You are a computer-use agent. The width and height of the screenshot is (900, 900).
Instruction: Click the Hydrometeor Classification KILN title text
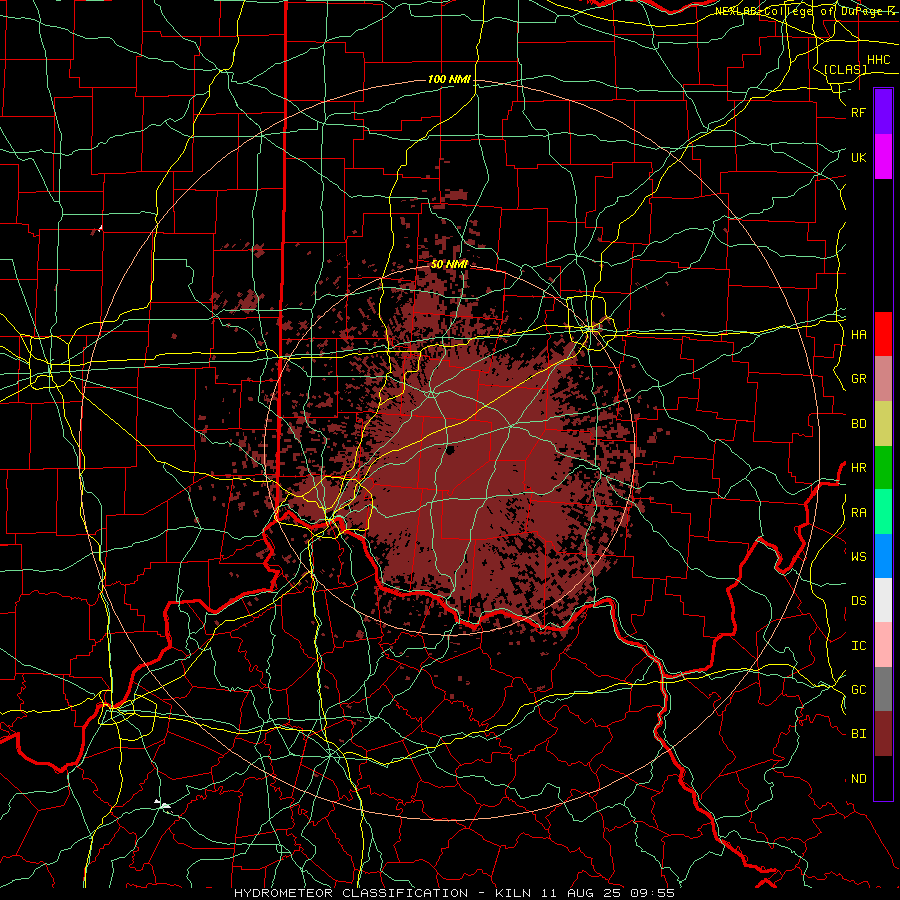click(x=454, y=893)
